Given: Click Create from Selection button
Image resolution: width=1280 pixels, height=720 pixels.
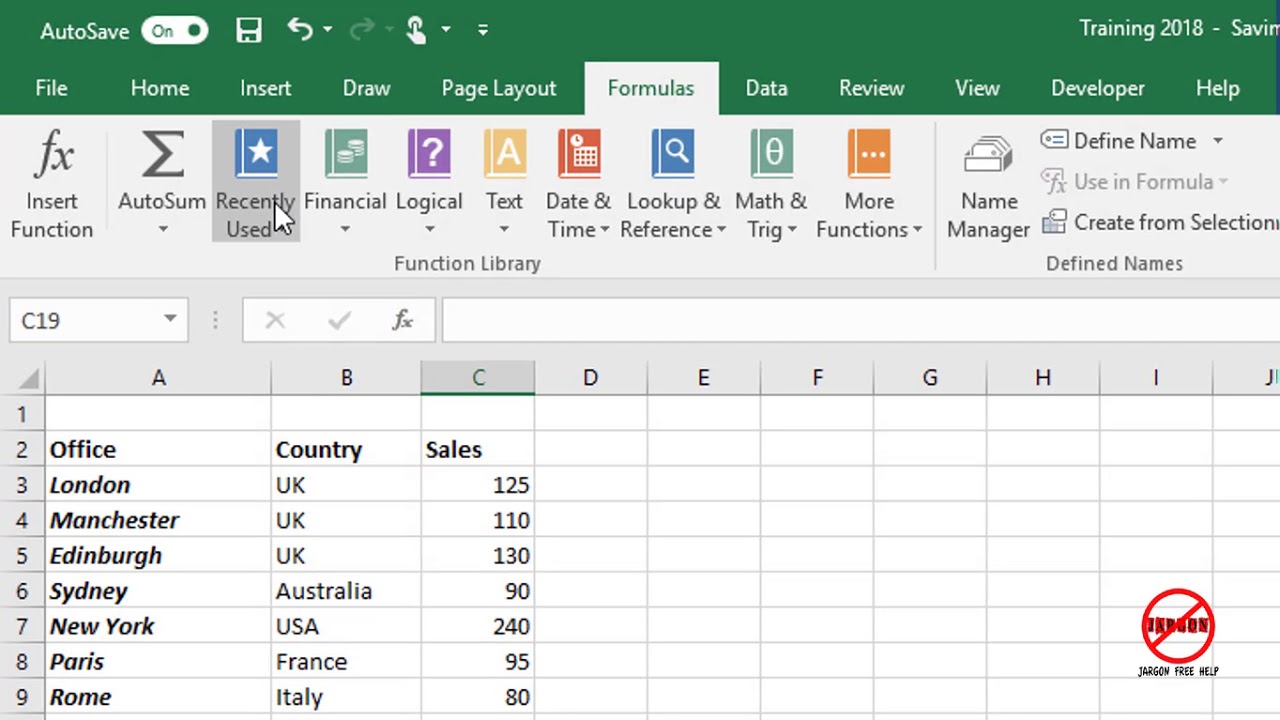Looking at the screenshot, I should [1162, 222].
